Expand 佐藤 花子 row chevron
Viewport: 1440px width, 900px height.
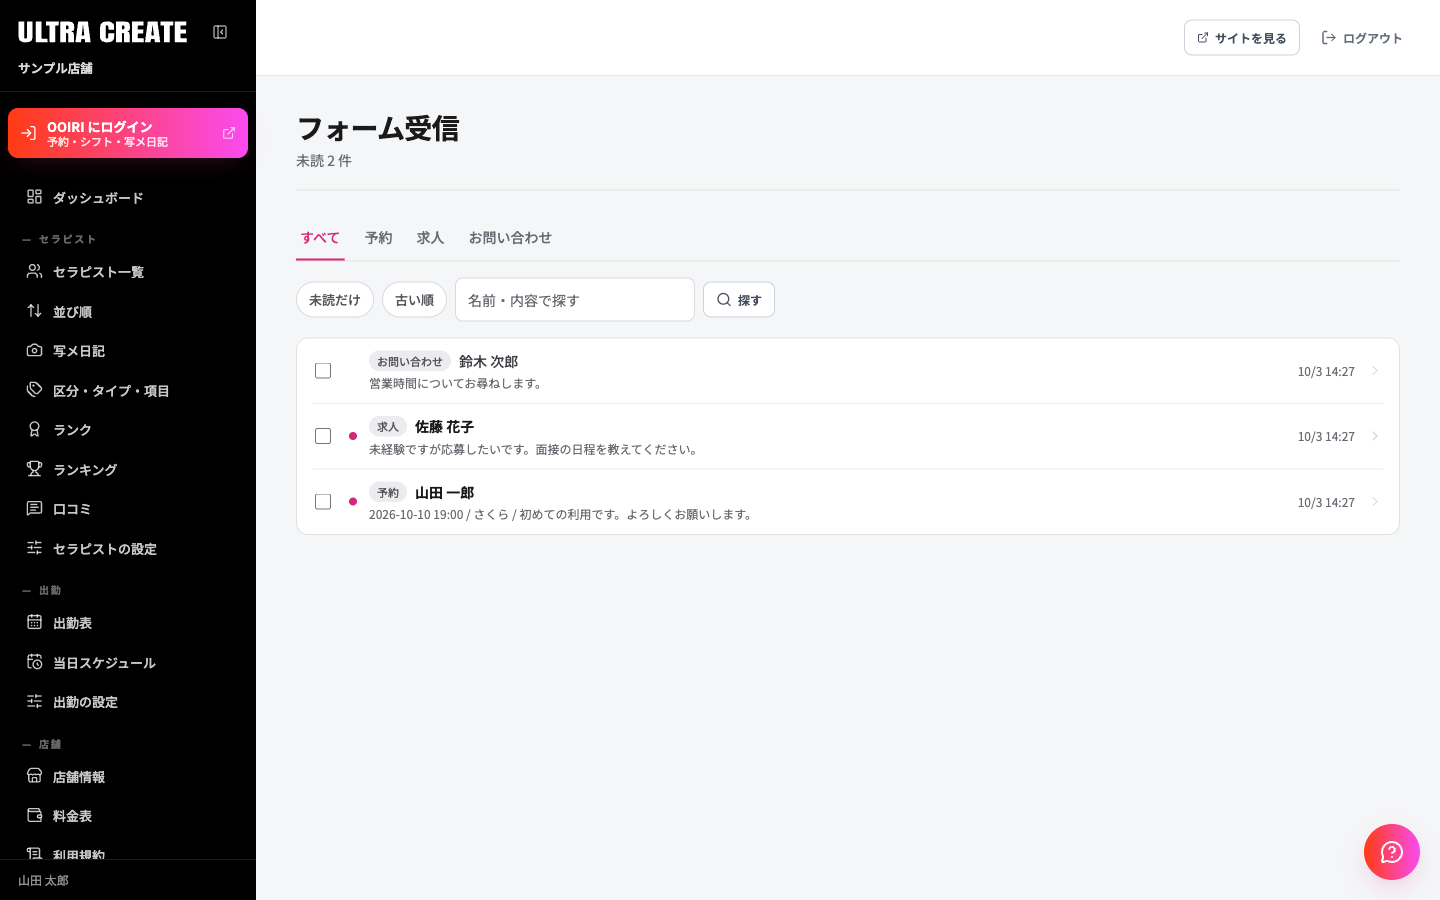click(x=1375, y=436)
